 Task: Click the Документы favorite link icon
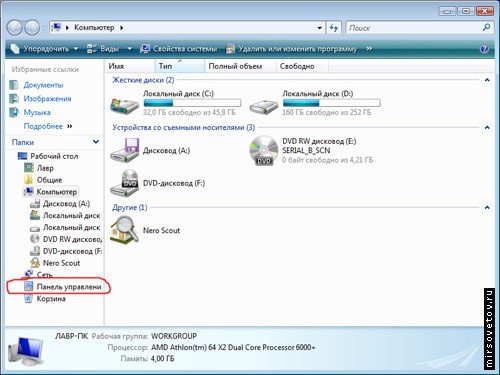pyautogui.click(x=14, y=85)
